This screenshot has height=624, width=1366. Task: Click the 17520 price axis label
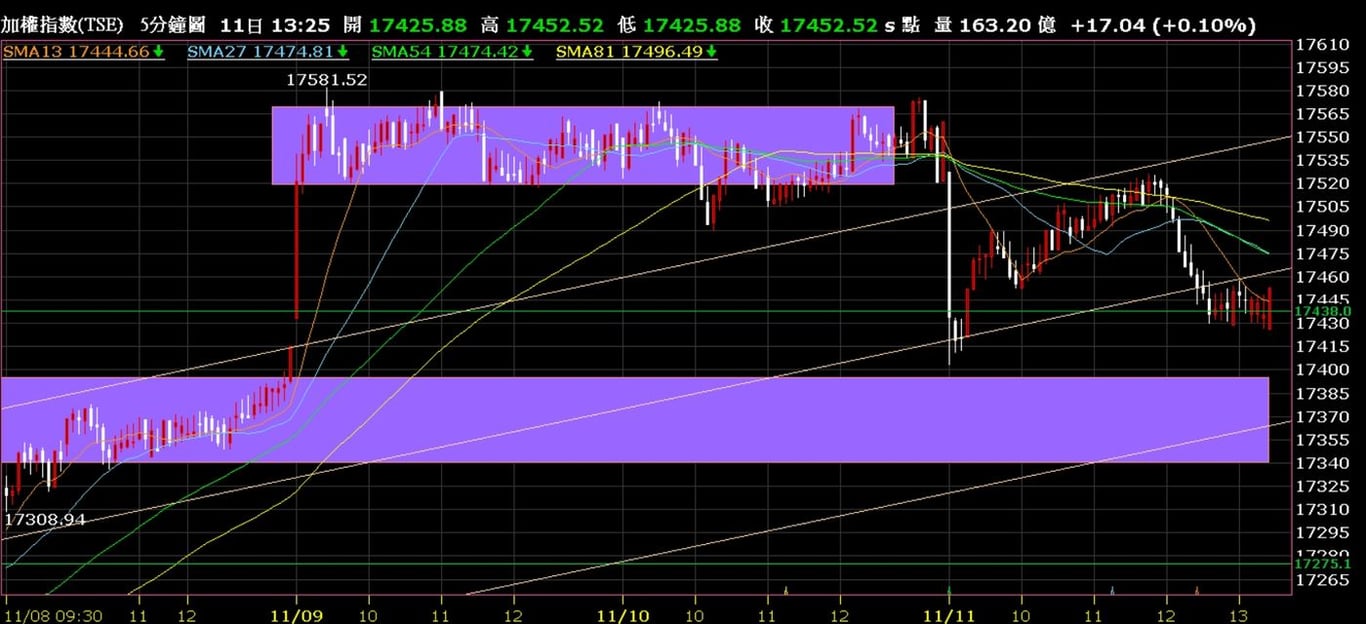pos(1322,184)
